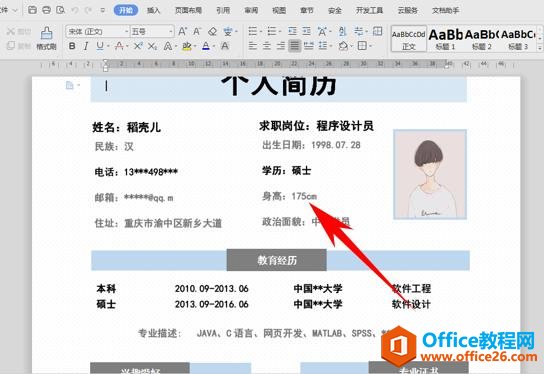Viewport: 544px width, 374px height.
Task: Click the bulleted list icon
Action: (253, 32)
